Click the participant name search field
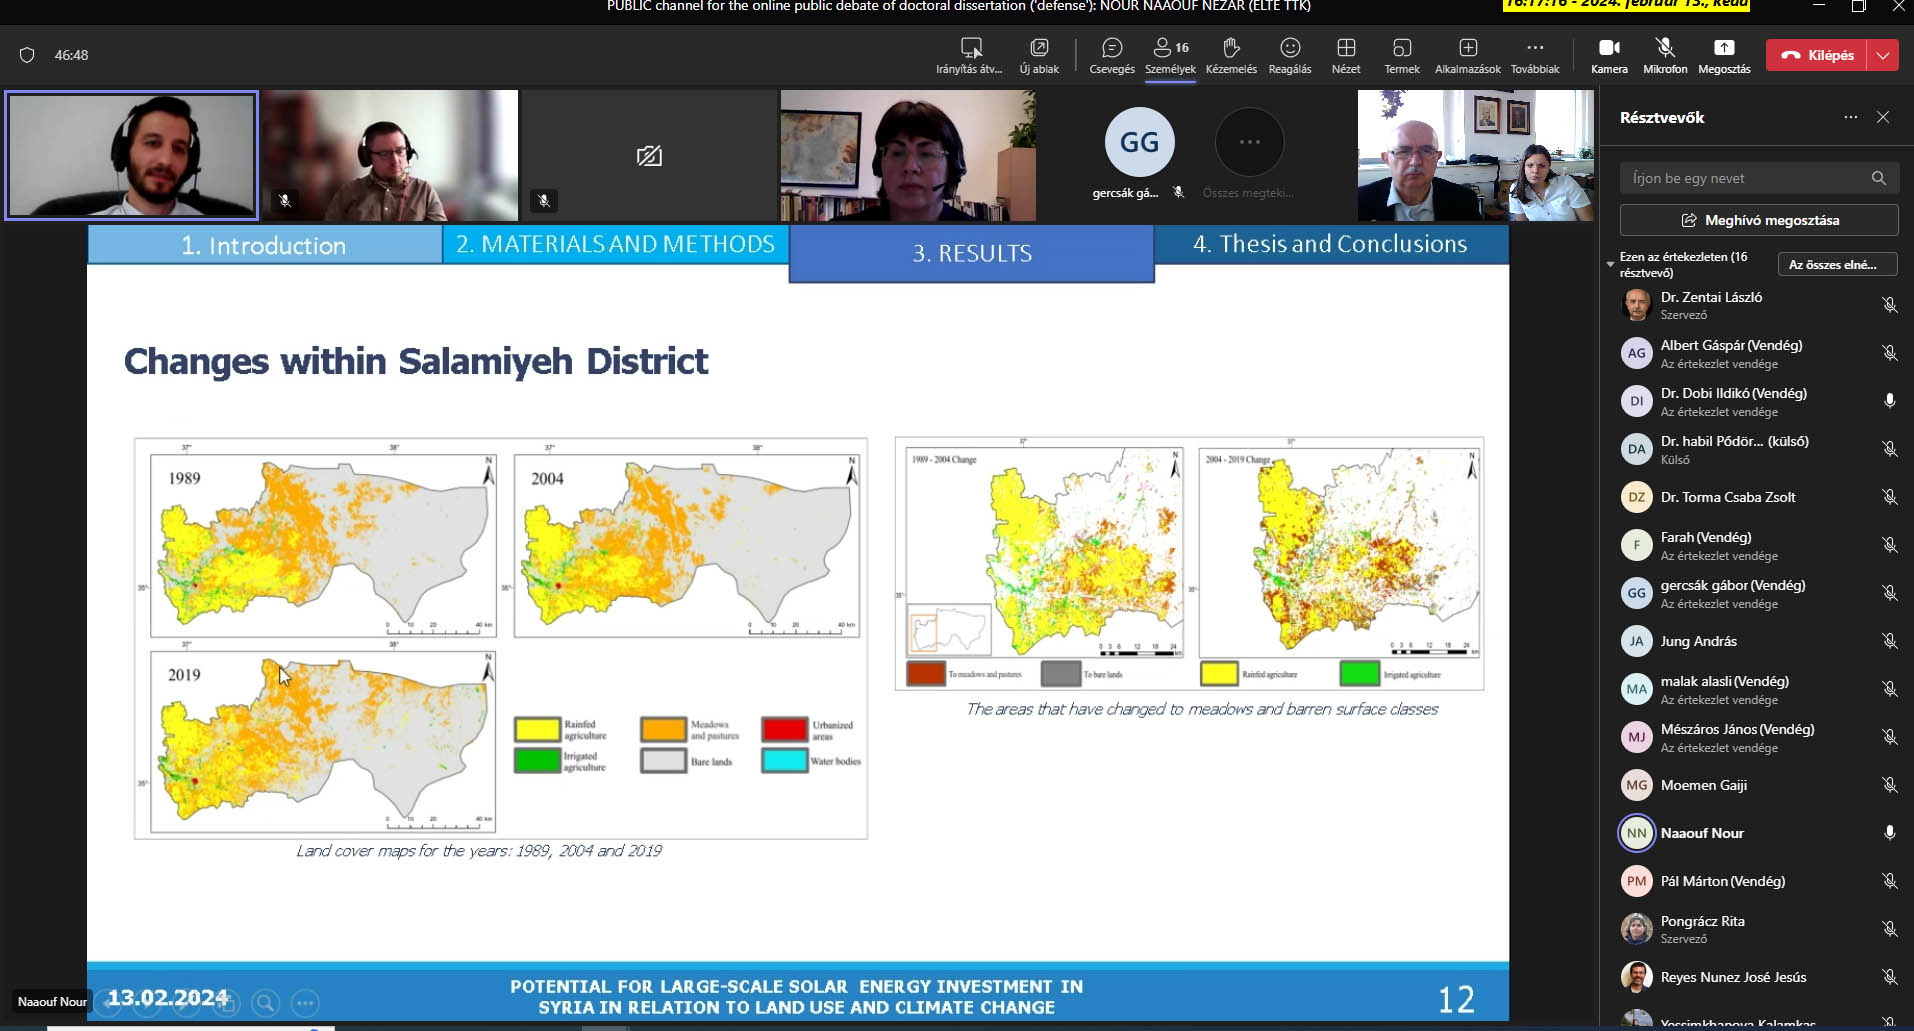Screen dimensions: 1914x1031 point(1759,178)
